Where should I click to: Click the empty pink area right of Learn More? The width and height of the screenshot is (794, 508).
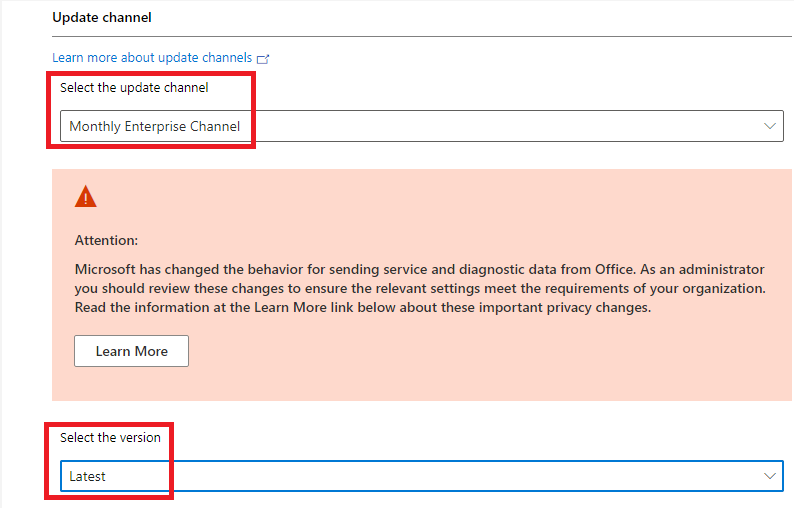(x=480, y=351)
